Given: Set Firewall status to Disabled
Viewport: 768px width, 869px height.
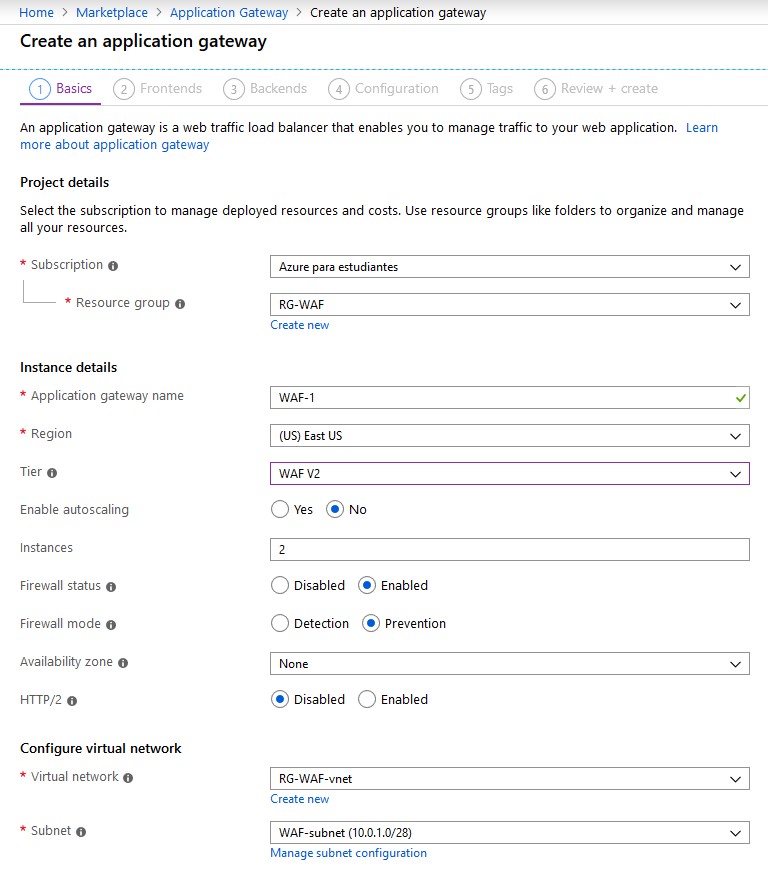Looking at the screenshot, I should point(280,586).
